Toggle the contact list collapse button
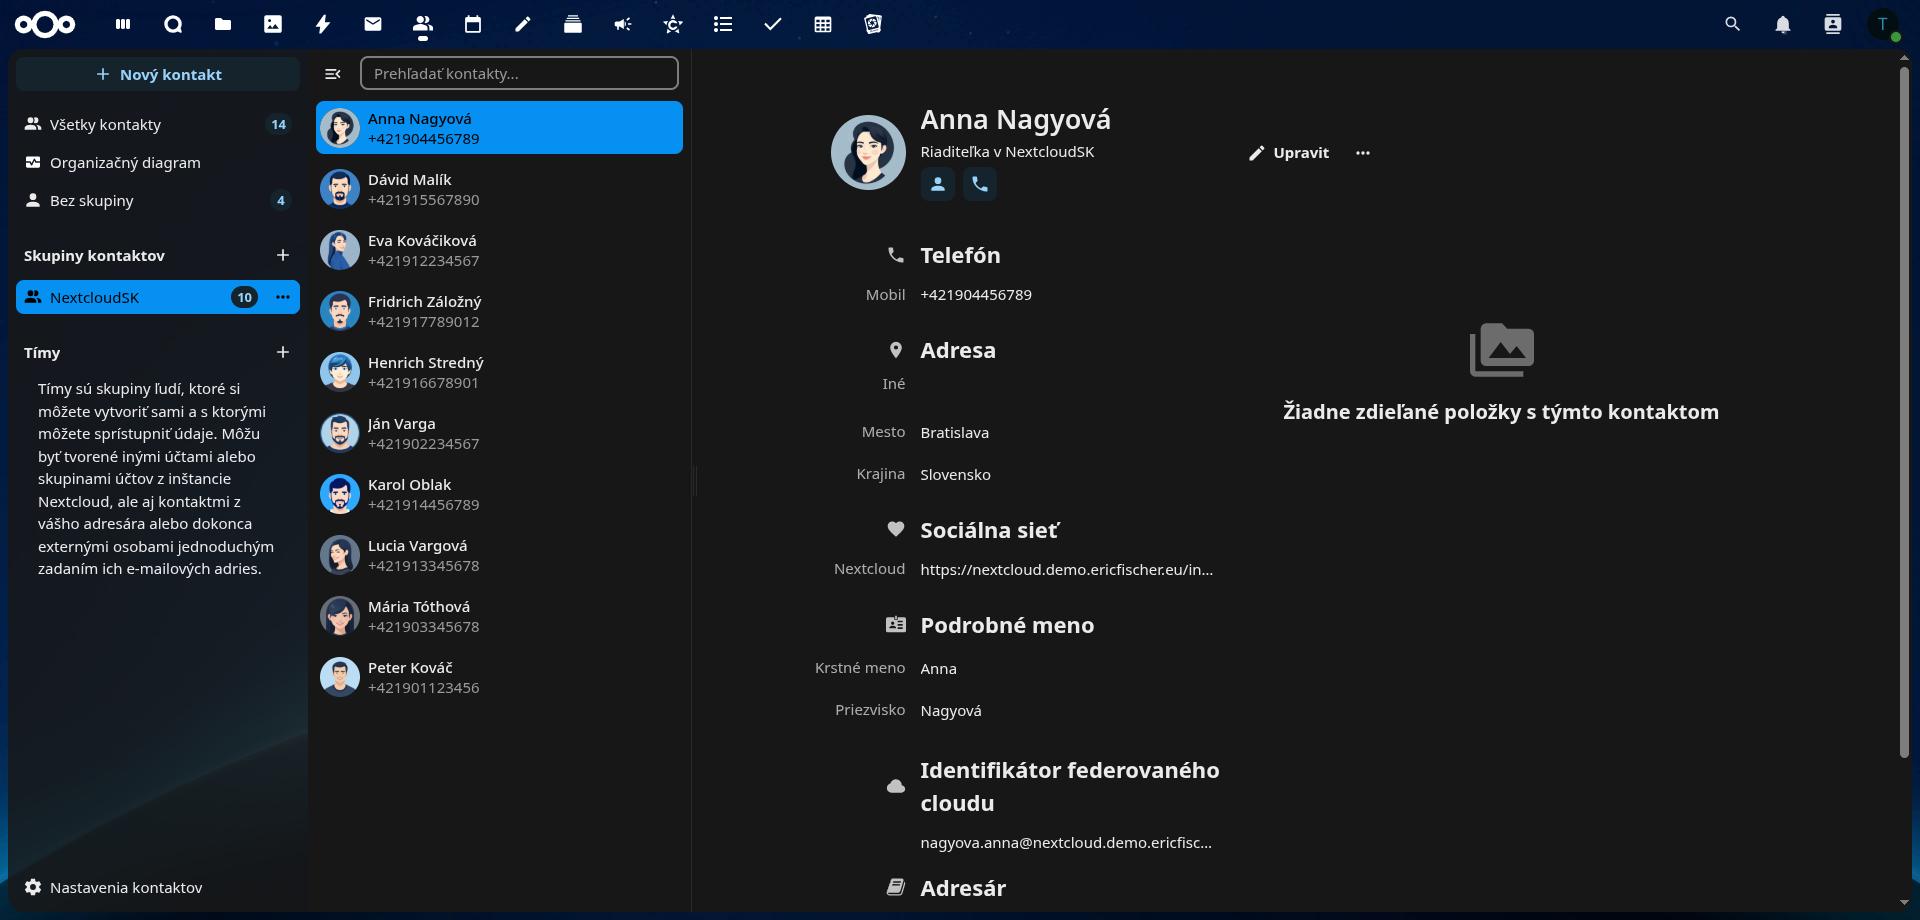 [x=333, y=73]
